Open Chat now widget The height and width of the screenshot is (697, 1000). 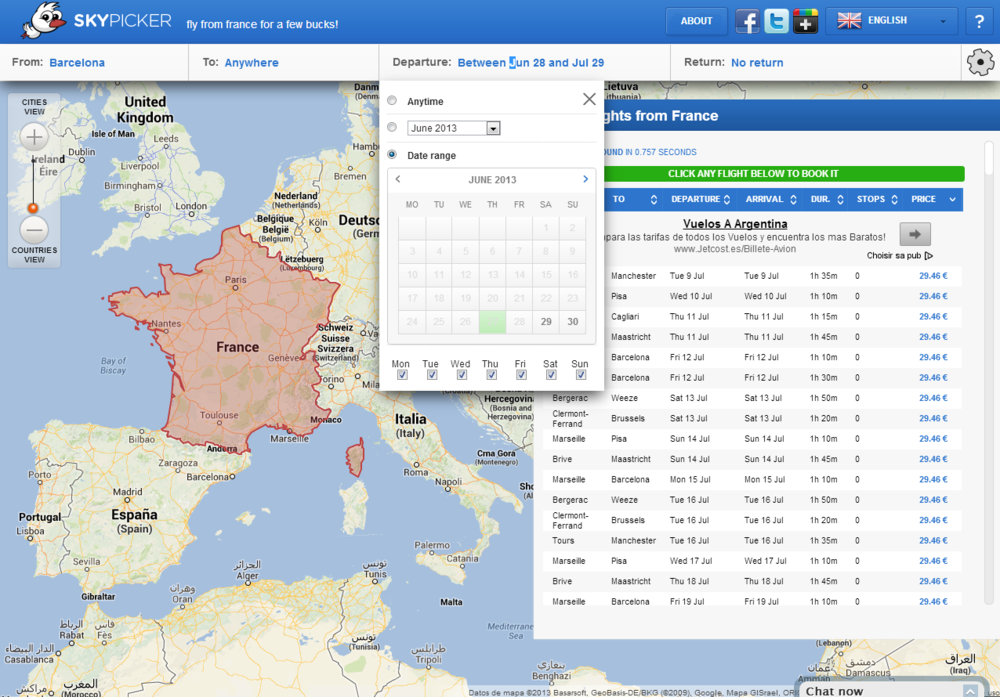(x=892, y=691)
